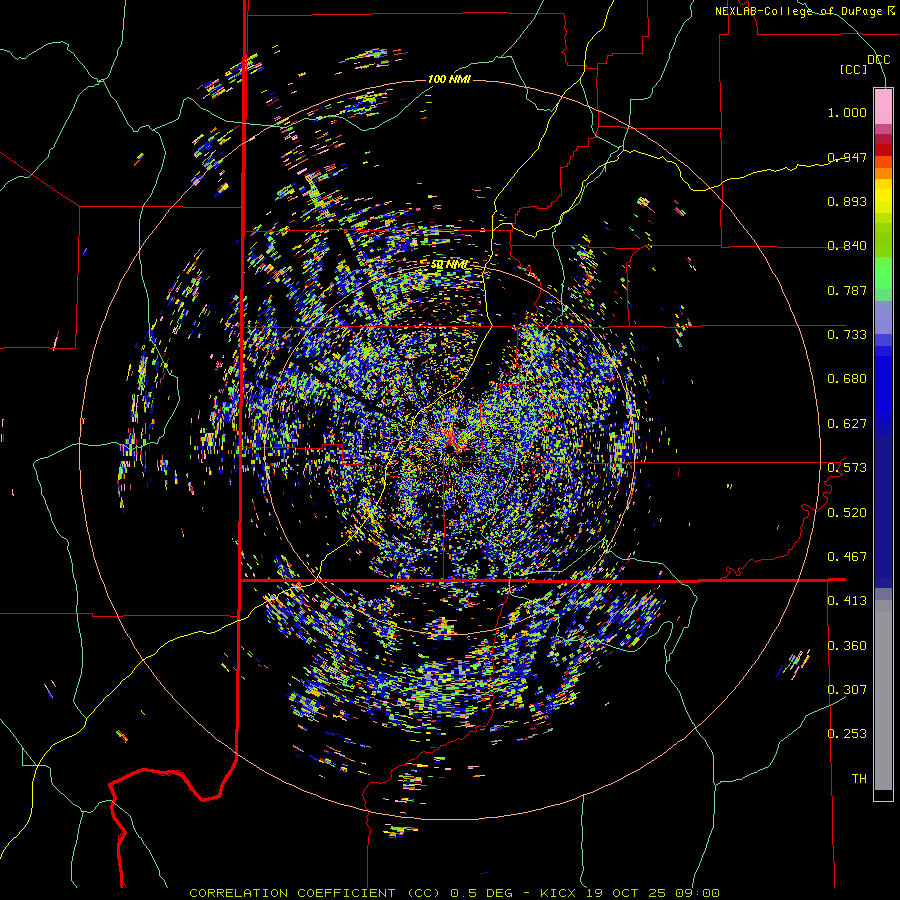900x900 pixels.
Task: Click the DCC product label
Action: (x=878, y=60)
